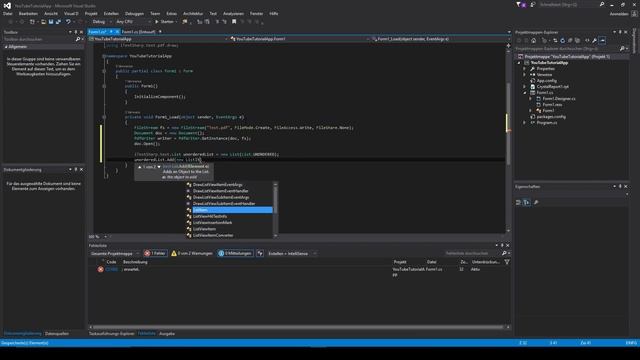Click Solution Explorer refresh icon

tap(562, 40)
